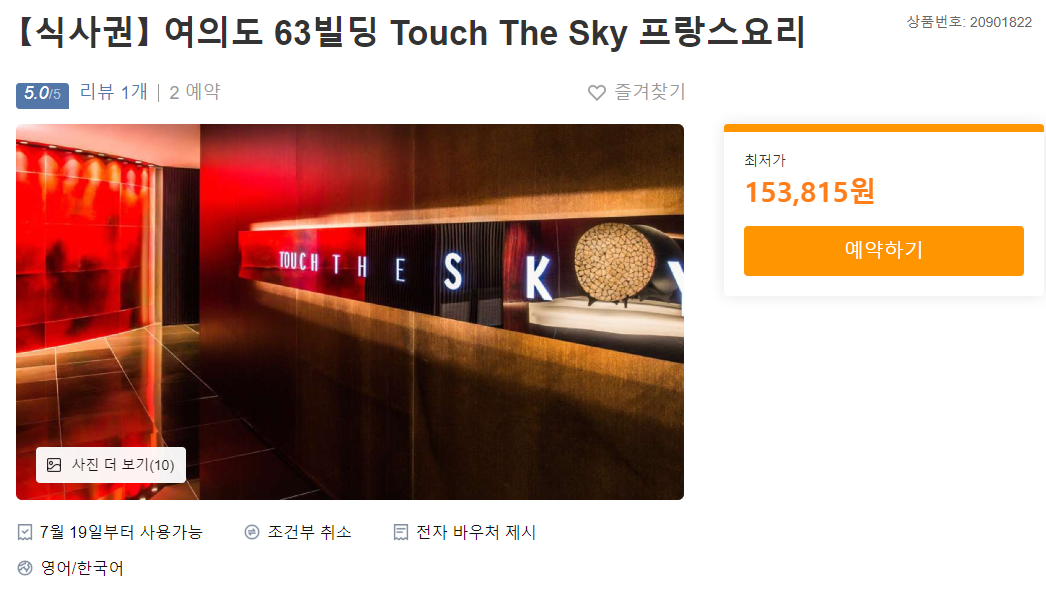This screenshot has height=598, width=1046.
Task: Click the 예약하기 booking button
Action: [x=883, y=250]
